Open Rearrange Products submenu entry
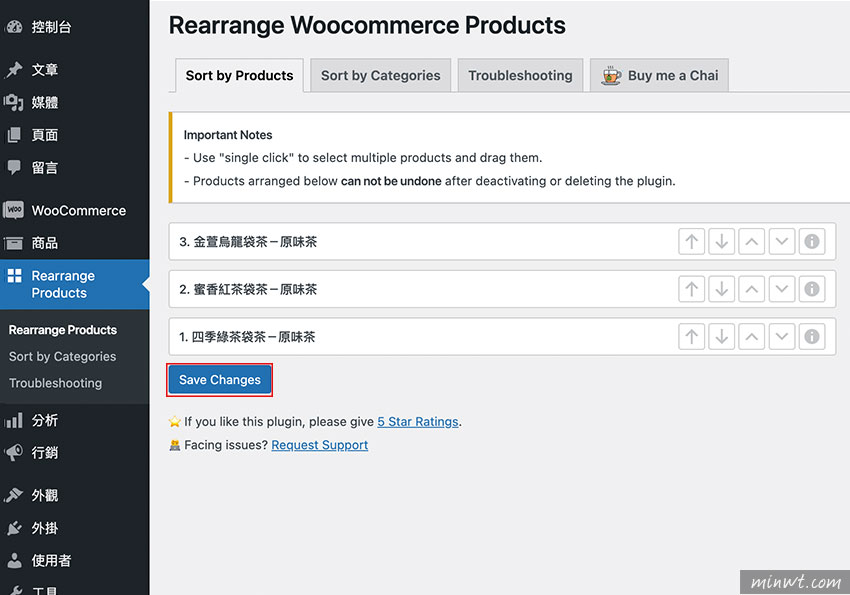 tap(63, 330)
